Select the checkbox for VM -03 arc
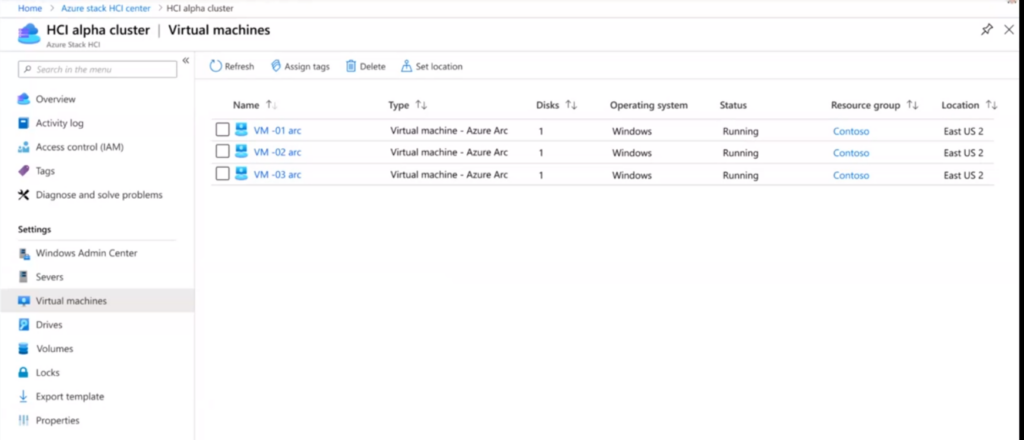Image resolution: width=1024 pixels, height=440 pixels. (x=223, y=174)
